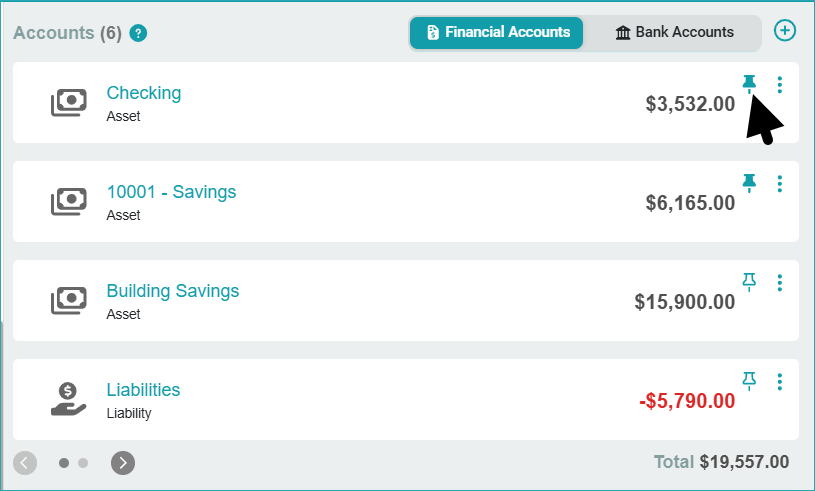Open the Checking account options menu

point(780,84)
